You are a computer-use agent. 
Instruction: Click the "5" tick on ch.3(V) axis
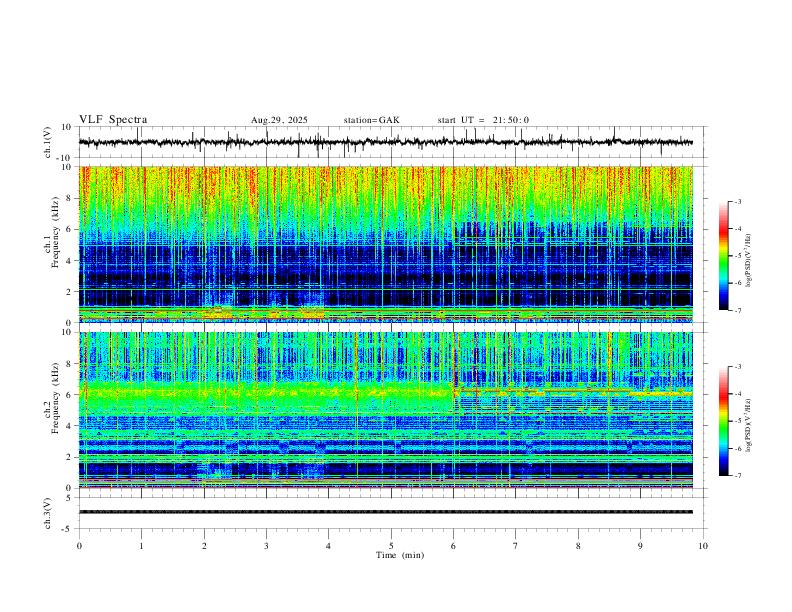(x=70, y=498)
